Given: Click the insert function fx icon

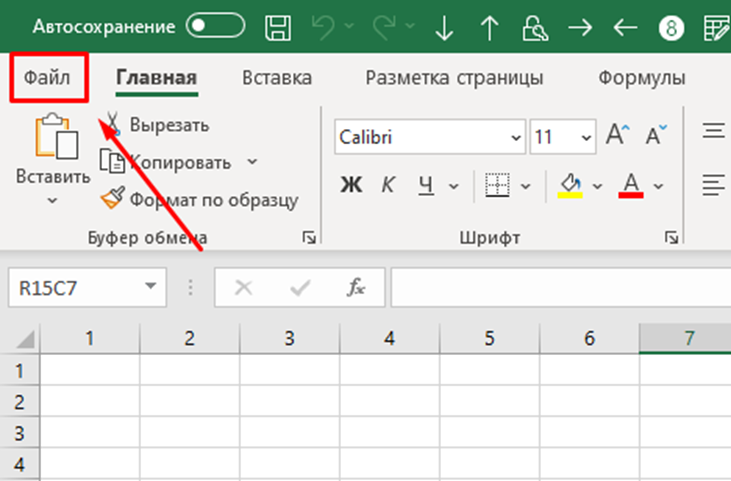Looking at the screenshot, I should tap(356, 287).
